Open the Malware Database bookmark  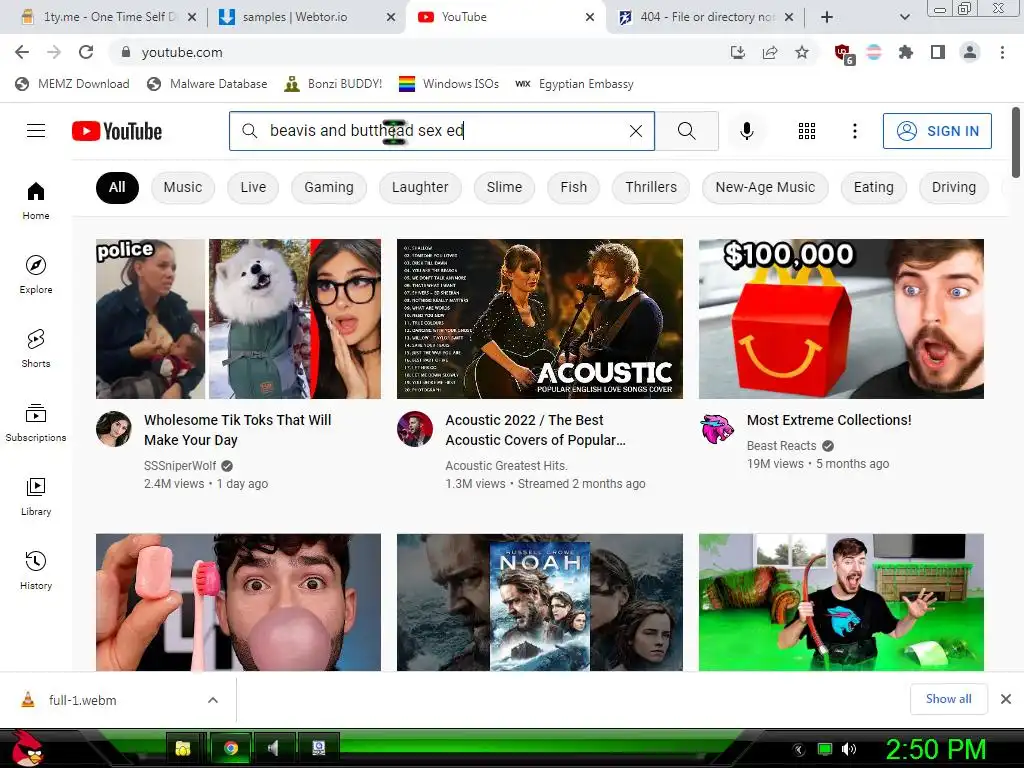click(207, 84)
